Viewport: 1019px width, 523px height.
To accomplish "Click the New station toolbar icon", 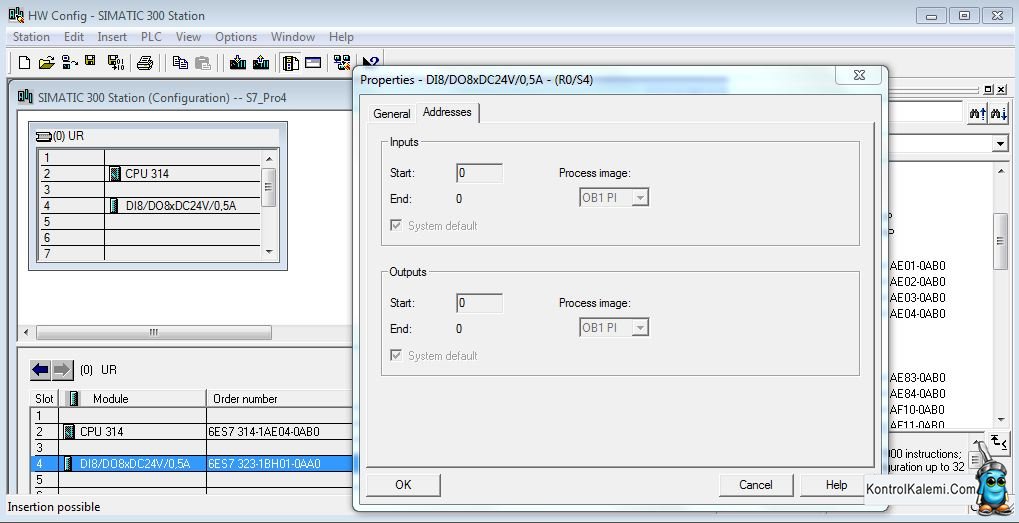I will [x=24, y=62].
